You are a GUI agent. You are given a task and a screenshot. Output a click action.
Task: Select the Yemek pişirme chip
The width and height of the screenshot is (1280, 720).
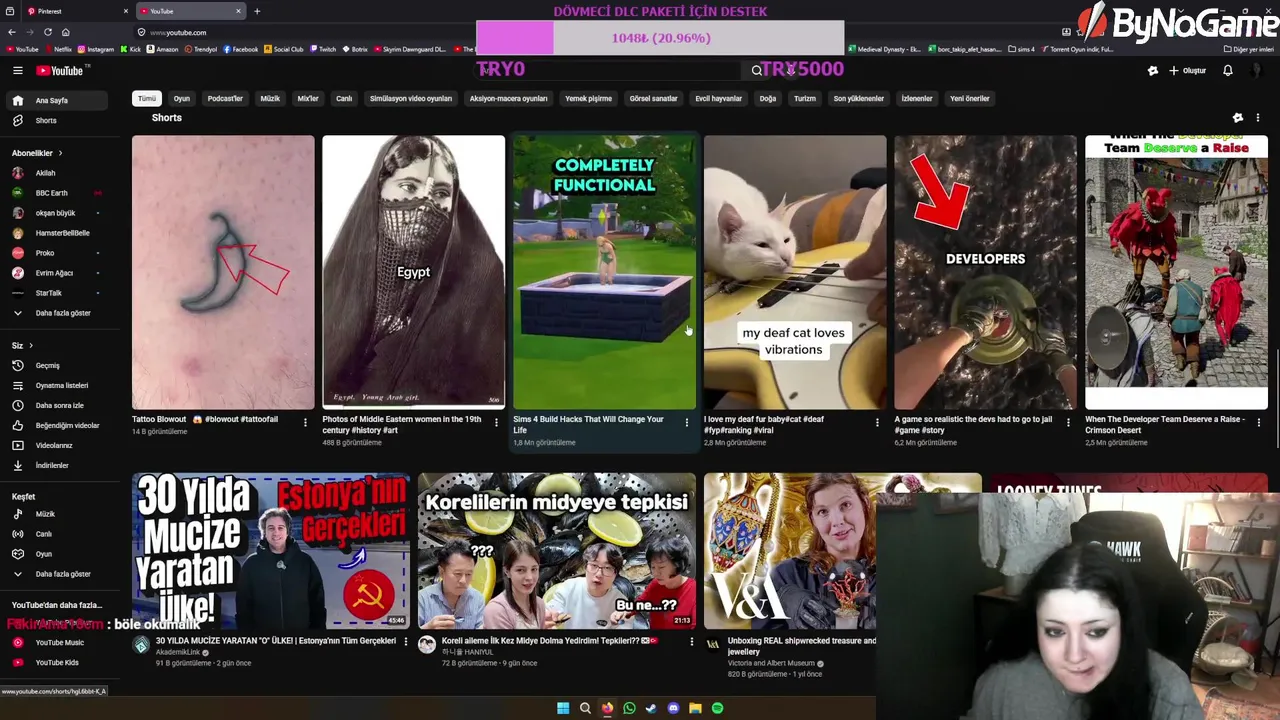[x=588, y=98]
